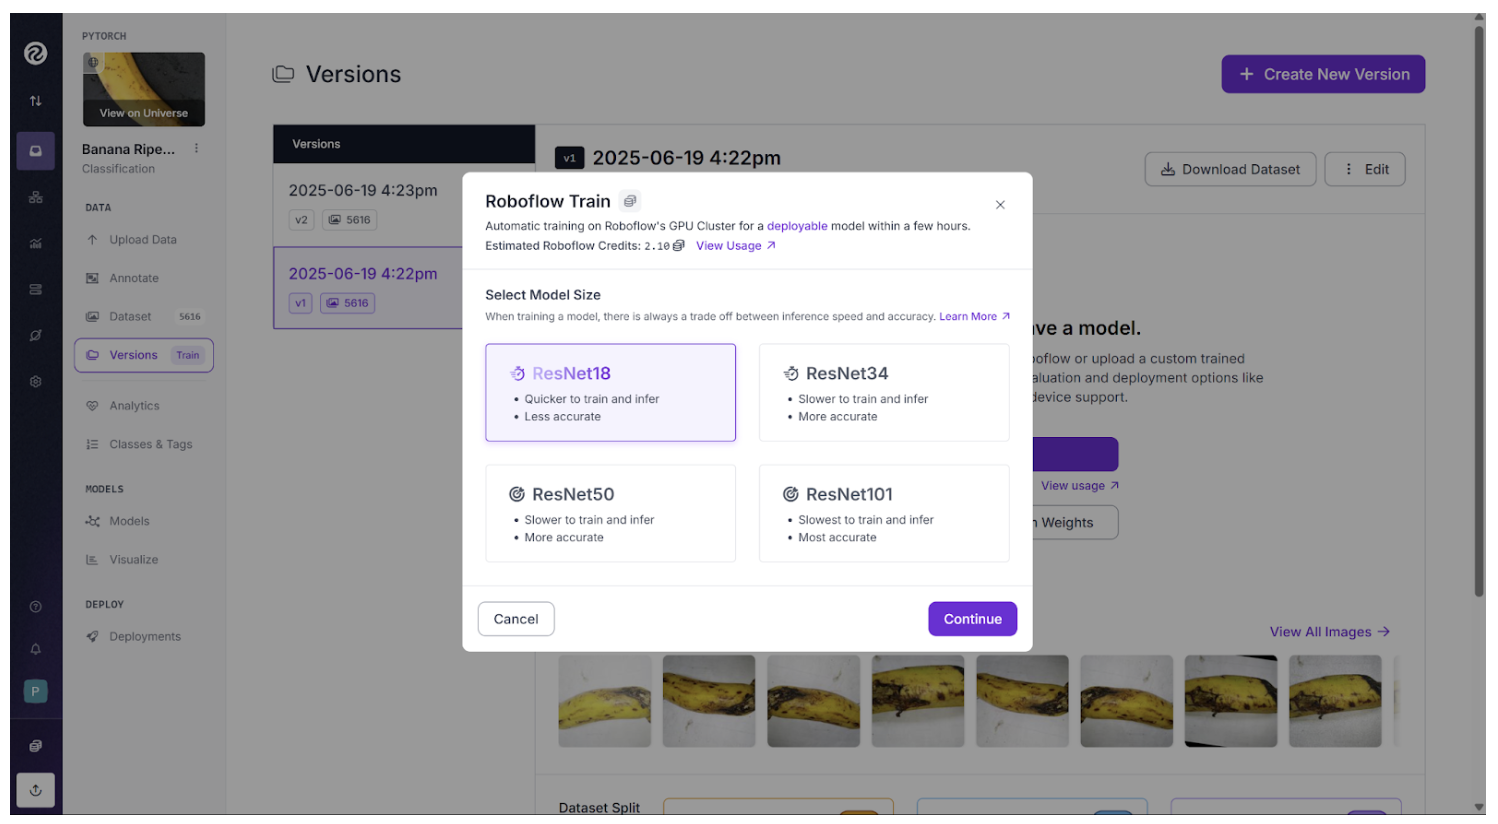The width and height of the screenshot is (1498, 824).
Task: Click the Continue button
Action: (x=972, y=619)
